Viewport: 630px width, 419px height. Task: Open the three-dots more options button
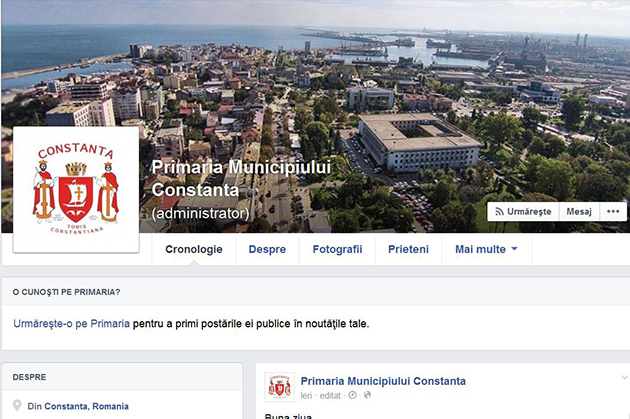[613, 211]
